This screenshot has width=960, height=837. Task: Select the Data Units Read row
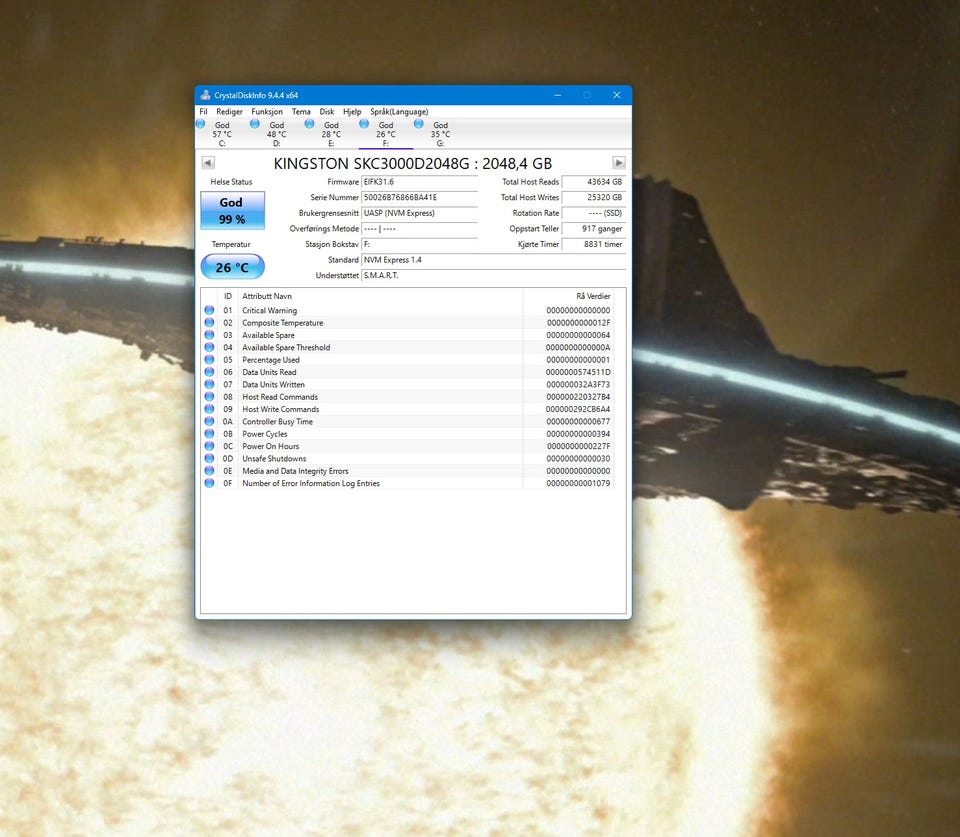coord(407,372)
